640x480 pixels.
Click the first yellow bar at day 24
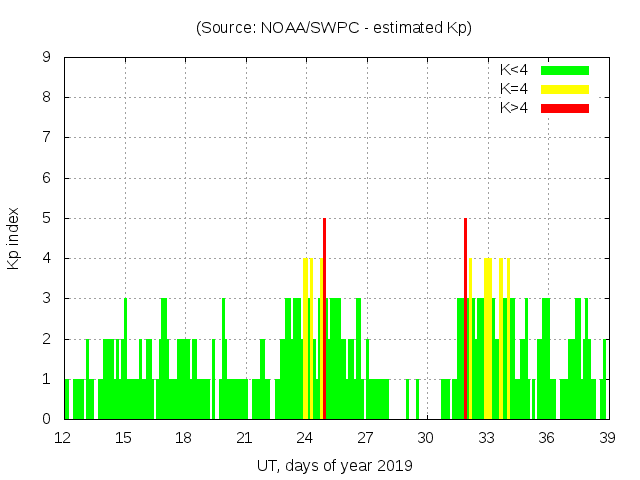pyautogui.click(x=305, y=338)
